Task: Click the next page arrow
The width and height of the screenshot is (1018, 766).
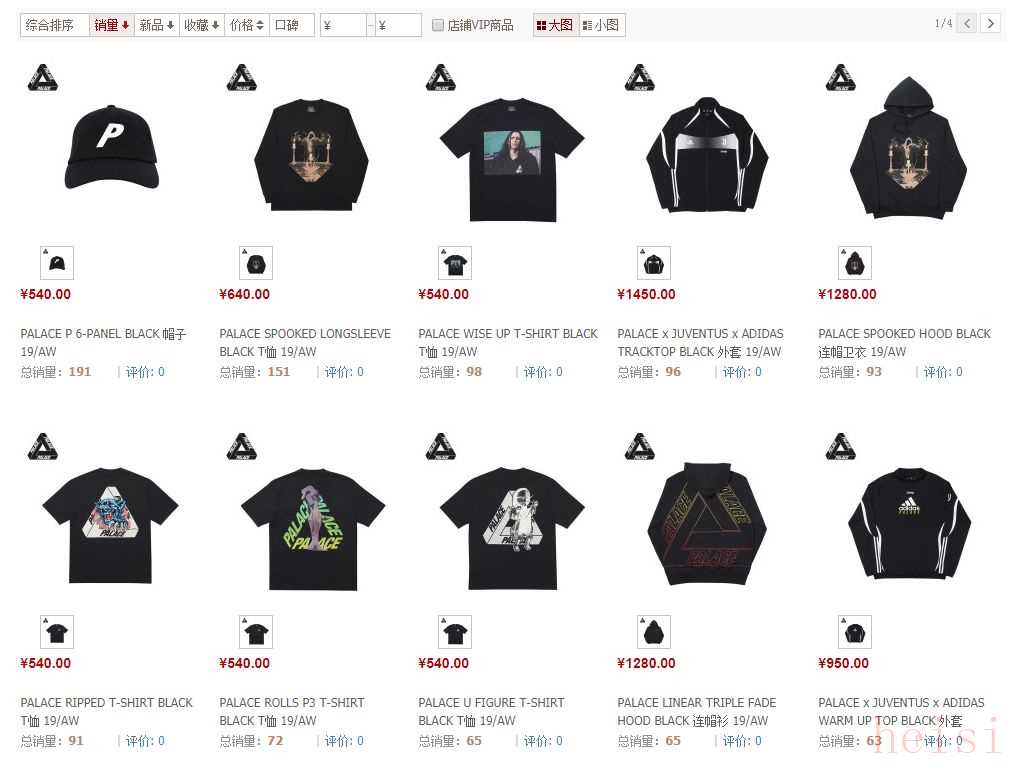Action: [991, 24]
